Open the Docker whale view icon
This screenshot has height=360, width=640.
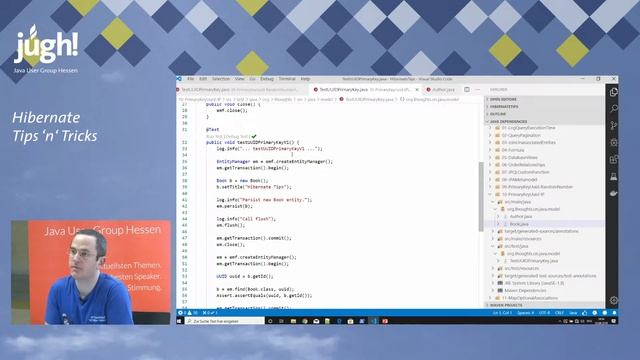pyautogui.click(x=613, y=193)
